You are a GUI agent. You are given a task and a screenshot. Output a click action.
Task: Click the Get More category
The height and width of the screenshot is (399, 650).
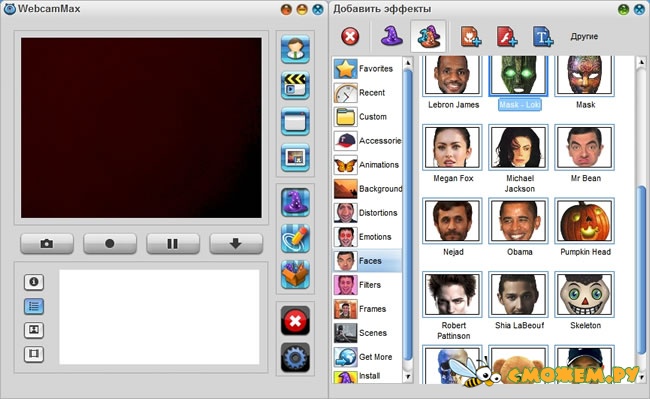[367, 357]
